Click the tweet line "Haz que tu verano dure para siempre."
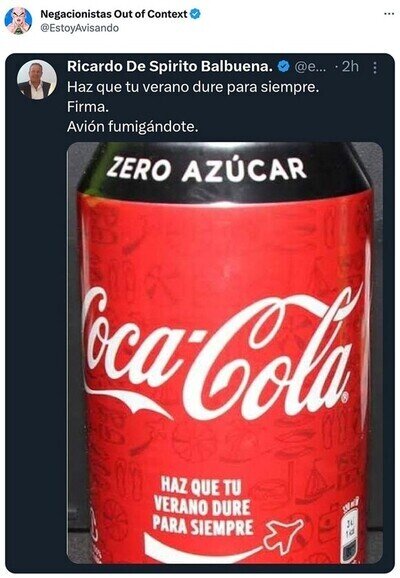Image resolution: width=400 pixels, height=578 pixels. 193,87
